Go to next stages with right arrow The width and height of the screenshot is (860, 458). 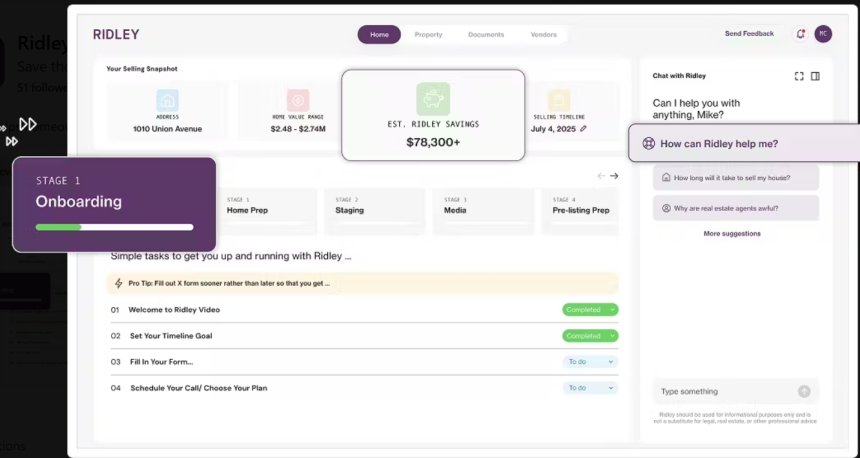(x=614, y=176)
